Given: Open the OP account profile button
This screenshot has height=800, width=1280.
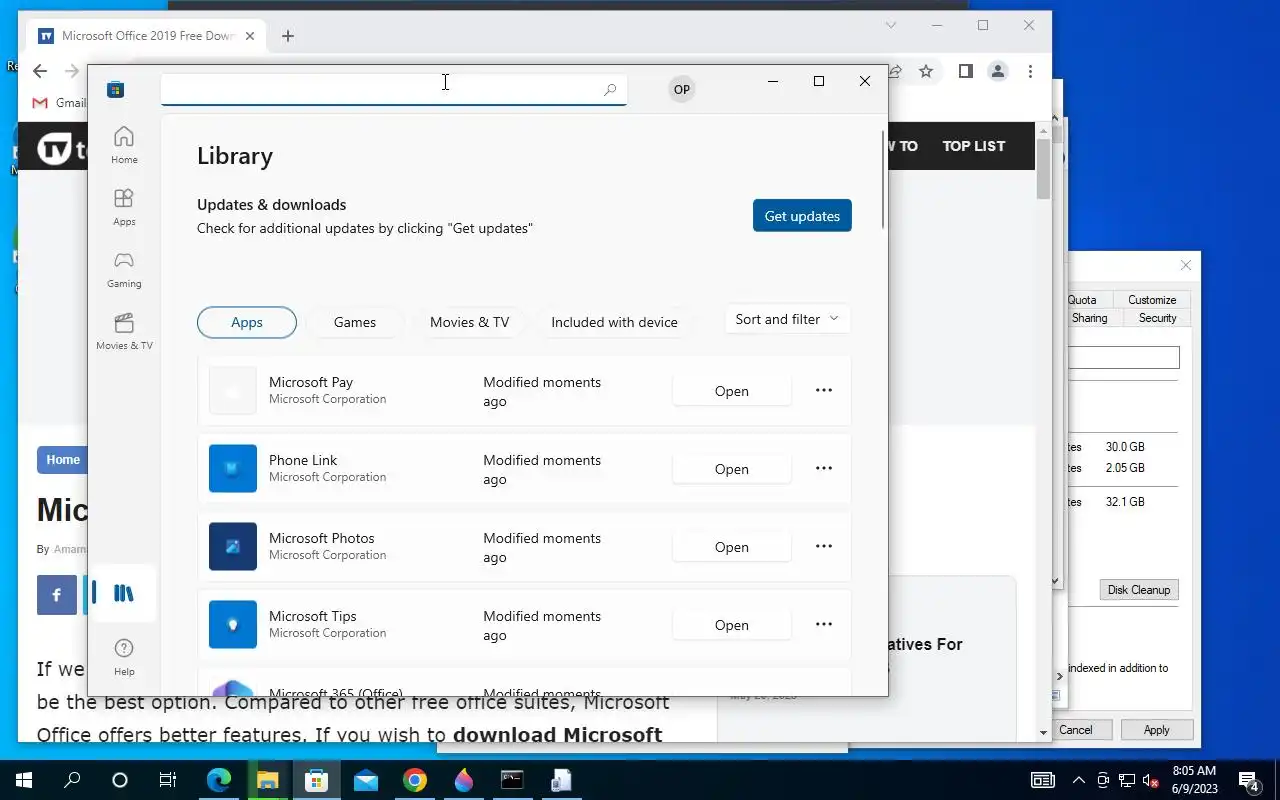Looking at the screenshot, I should pyautogui.click(x=681, y=89).
